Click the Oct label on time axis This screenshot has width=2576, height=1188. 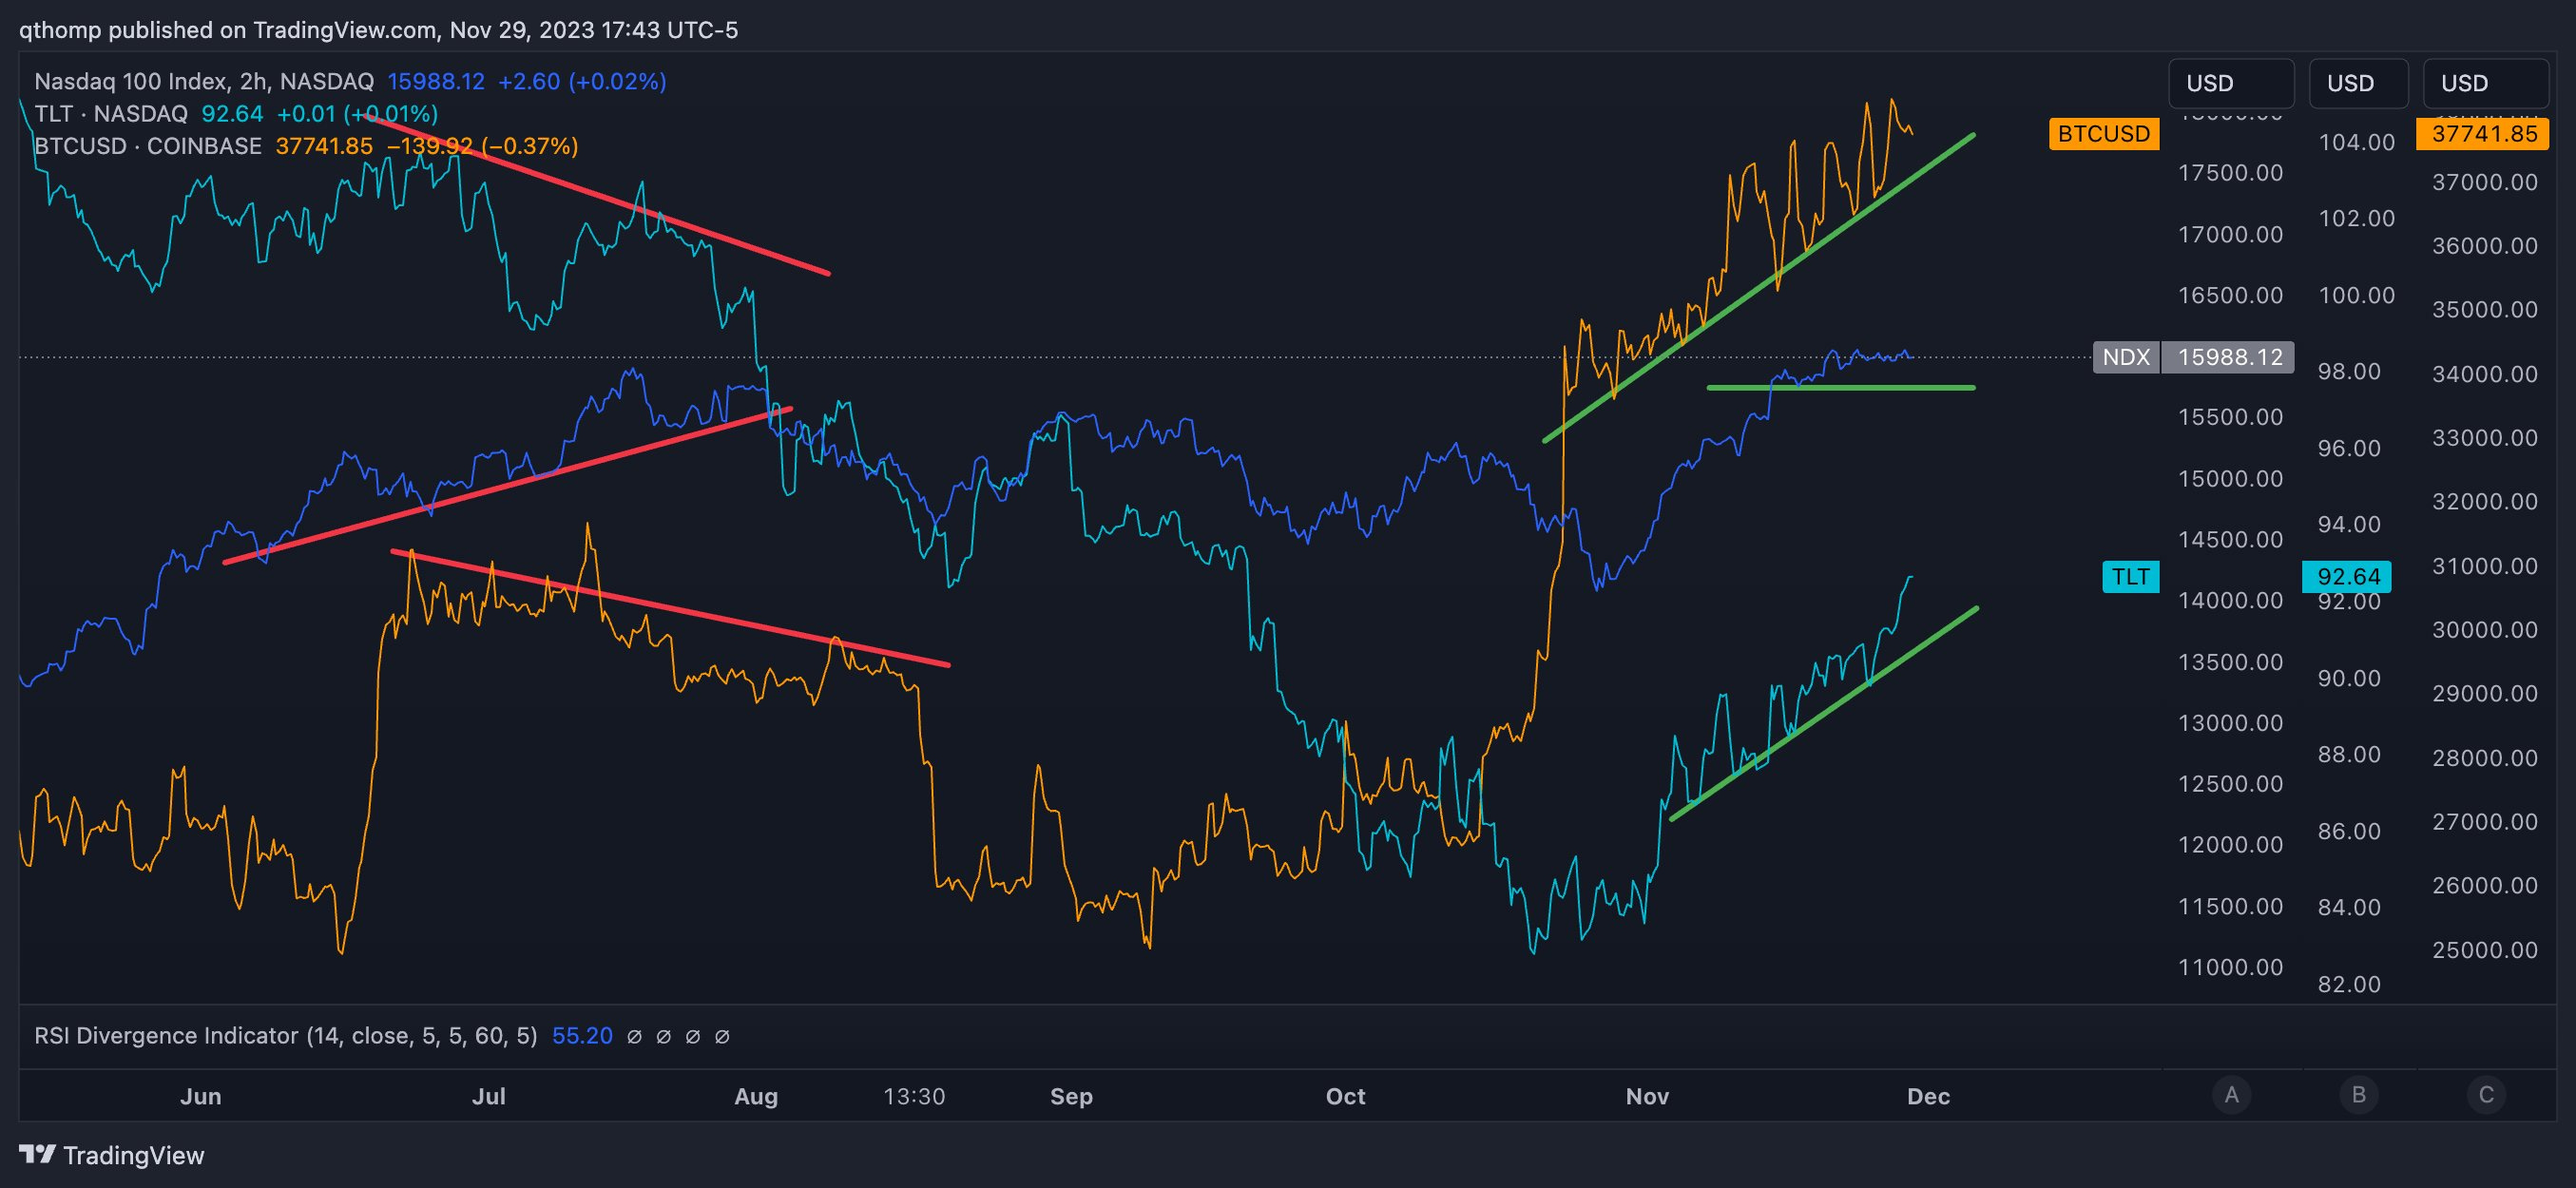tap(1345, 1096)
